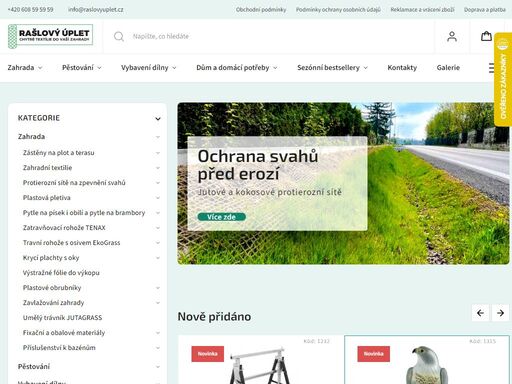Open the yellow Ověřeno zákazníky badge

coord(503,79)
